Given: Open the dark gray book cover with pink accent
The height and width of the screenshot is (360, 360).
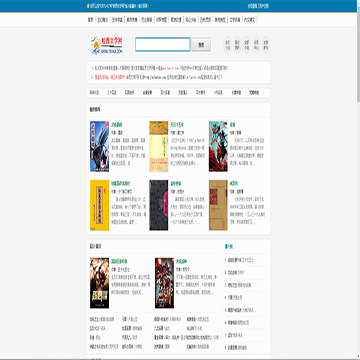Looking at the screenshot, I should pos(159,205).
